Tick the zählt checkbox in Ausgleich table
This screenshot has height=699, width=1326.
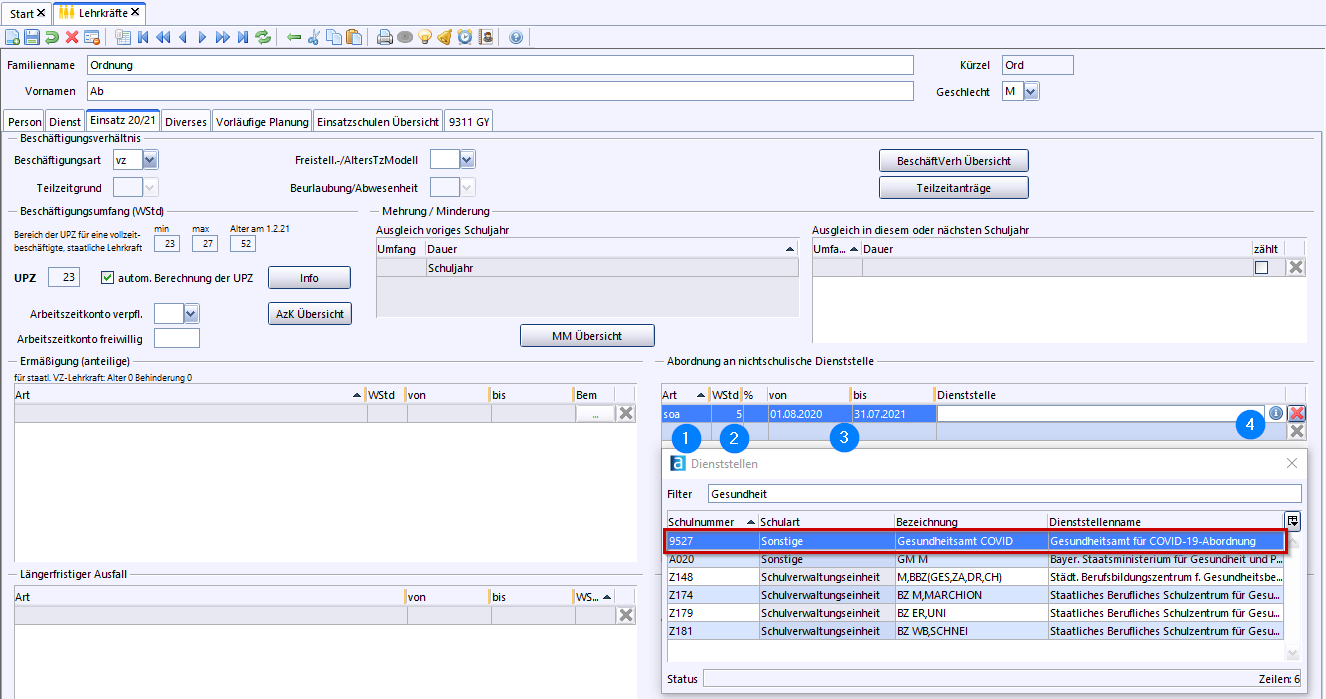point(1262,268)
